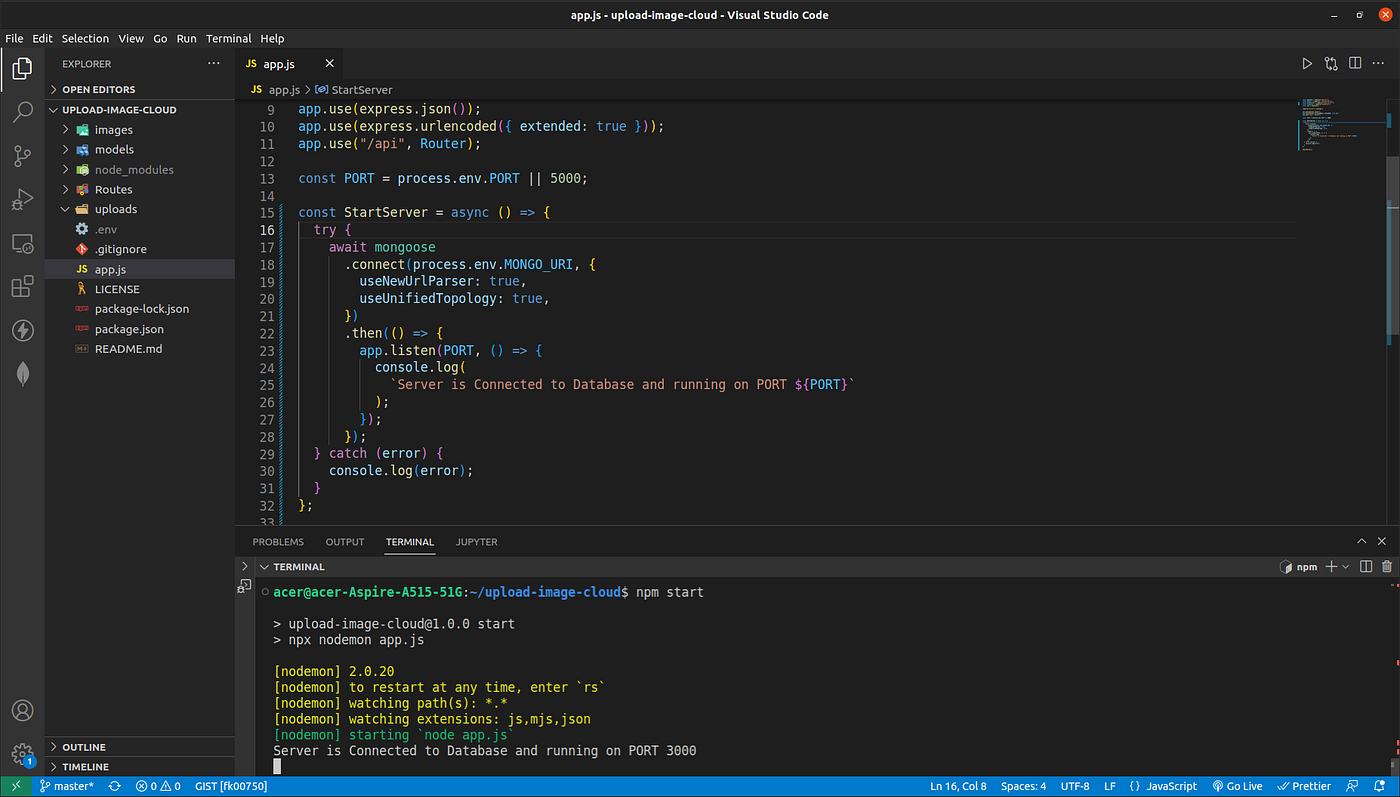Viewport: 1400px width, 797px height.
Task: Open the Source Control view
Action: 22,156
